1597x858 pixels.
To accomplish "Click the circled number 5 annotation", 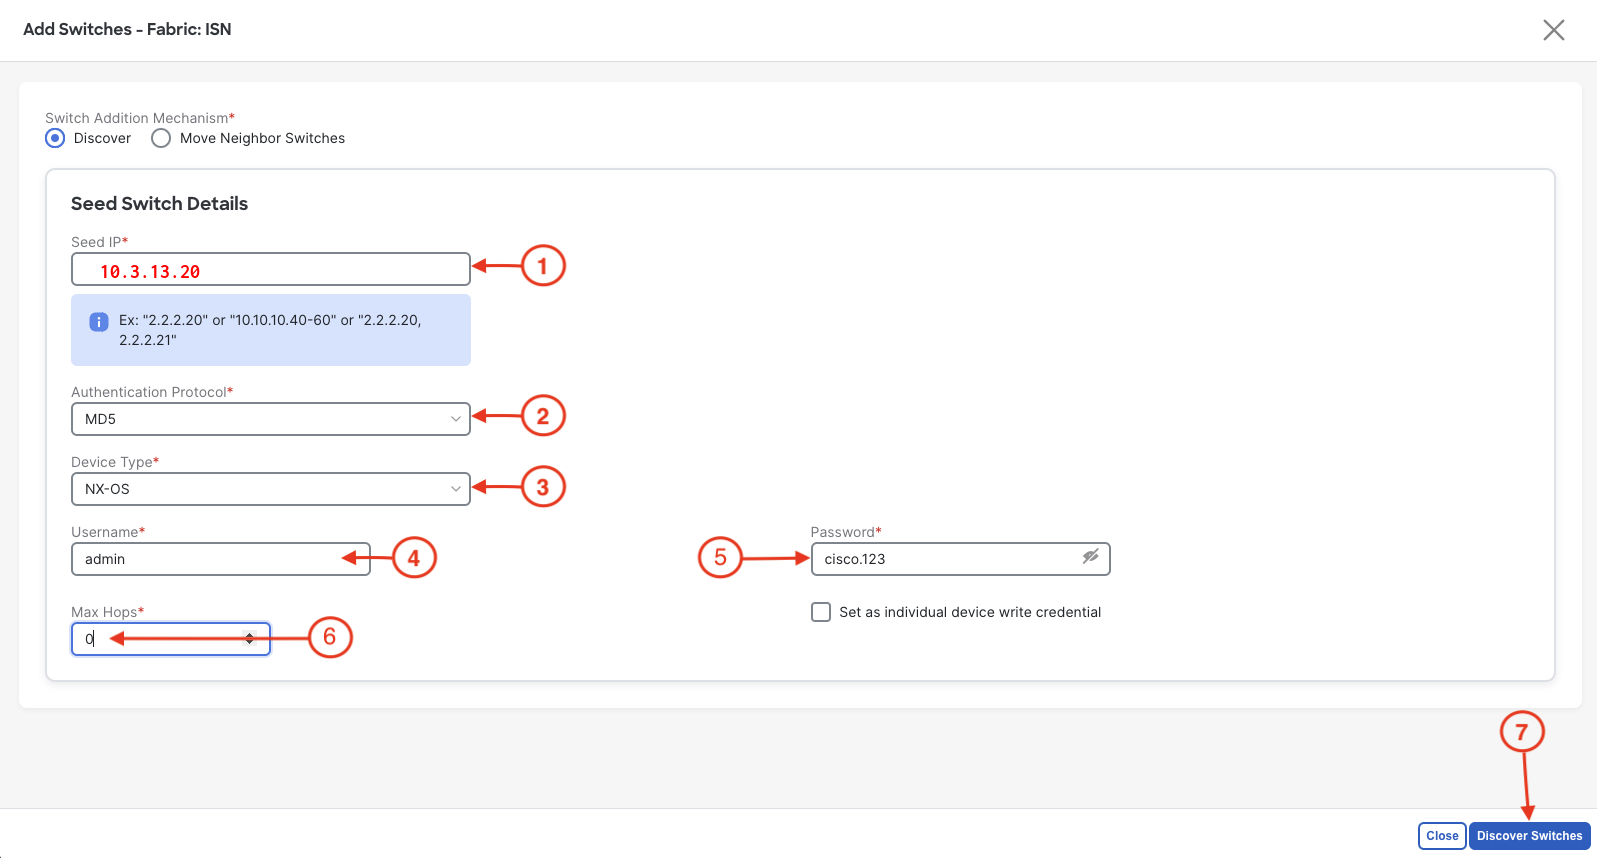I will pos(720,558).
